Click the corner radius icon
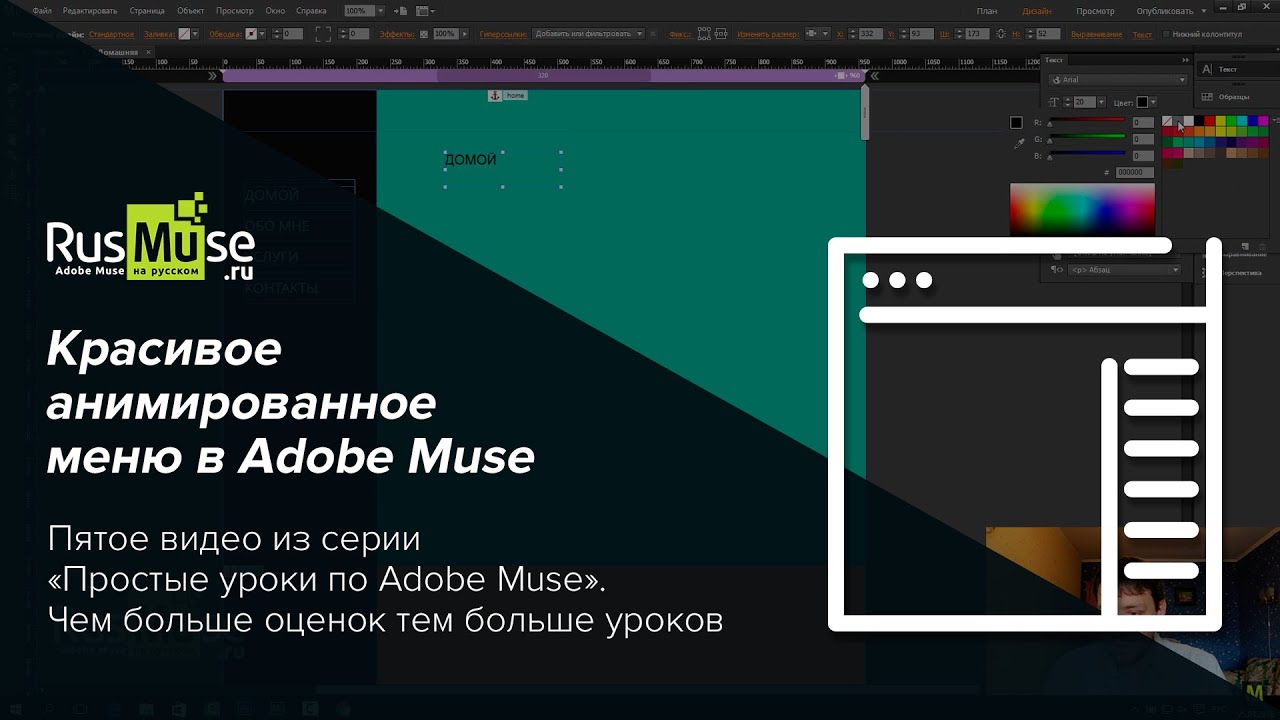The image size is (1280, 720). (x=323, y=34)
